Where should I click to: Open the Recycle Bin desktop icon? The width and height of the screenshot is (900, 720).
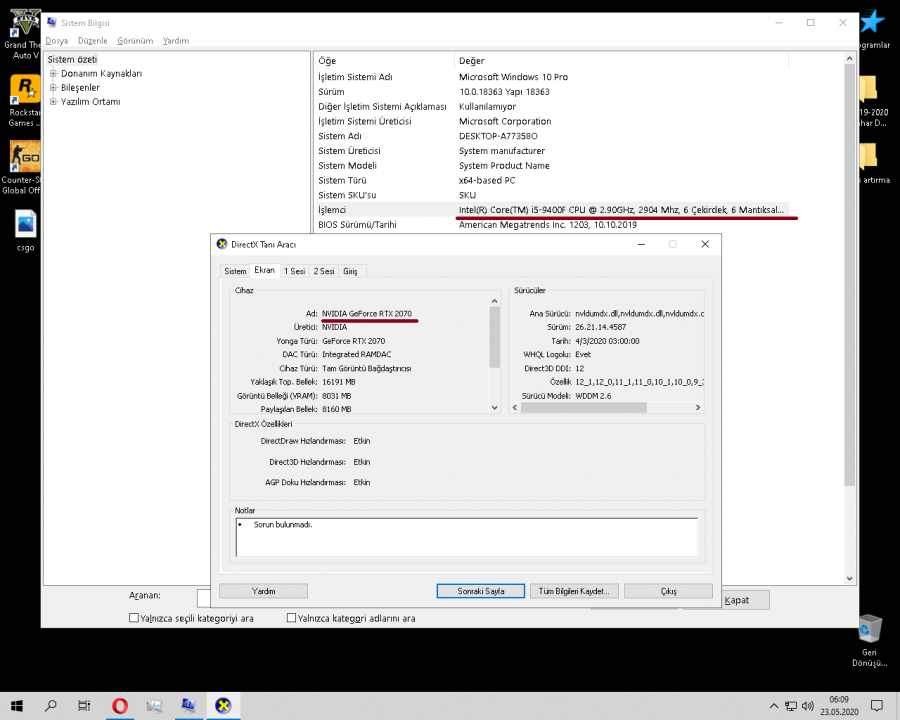click(870, 640)
